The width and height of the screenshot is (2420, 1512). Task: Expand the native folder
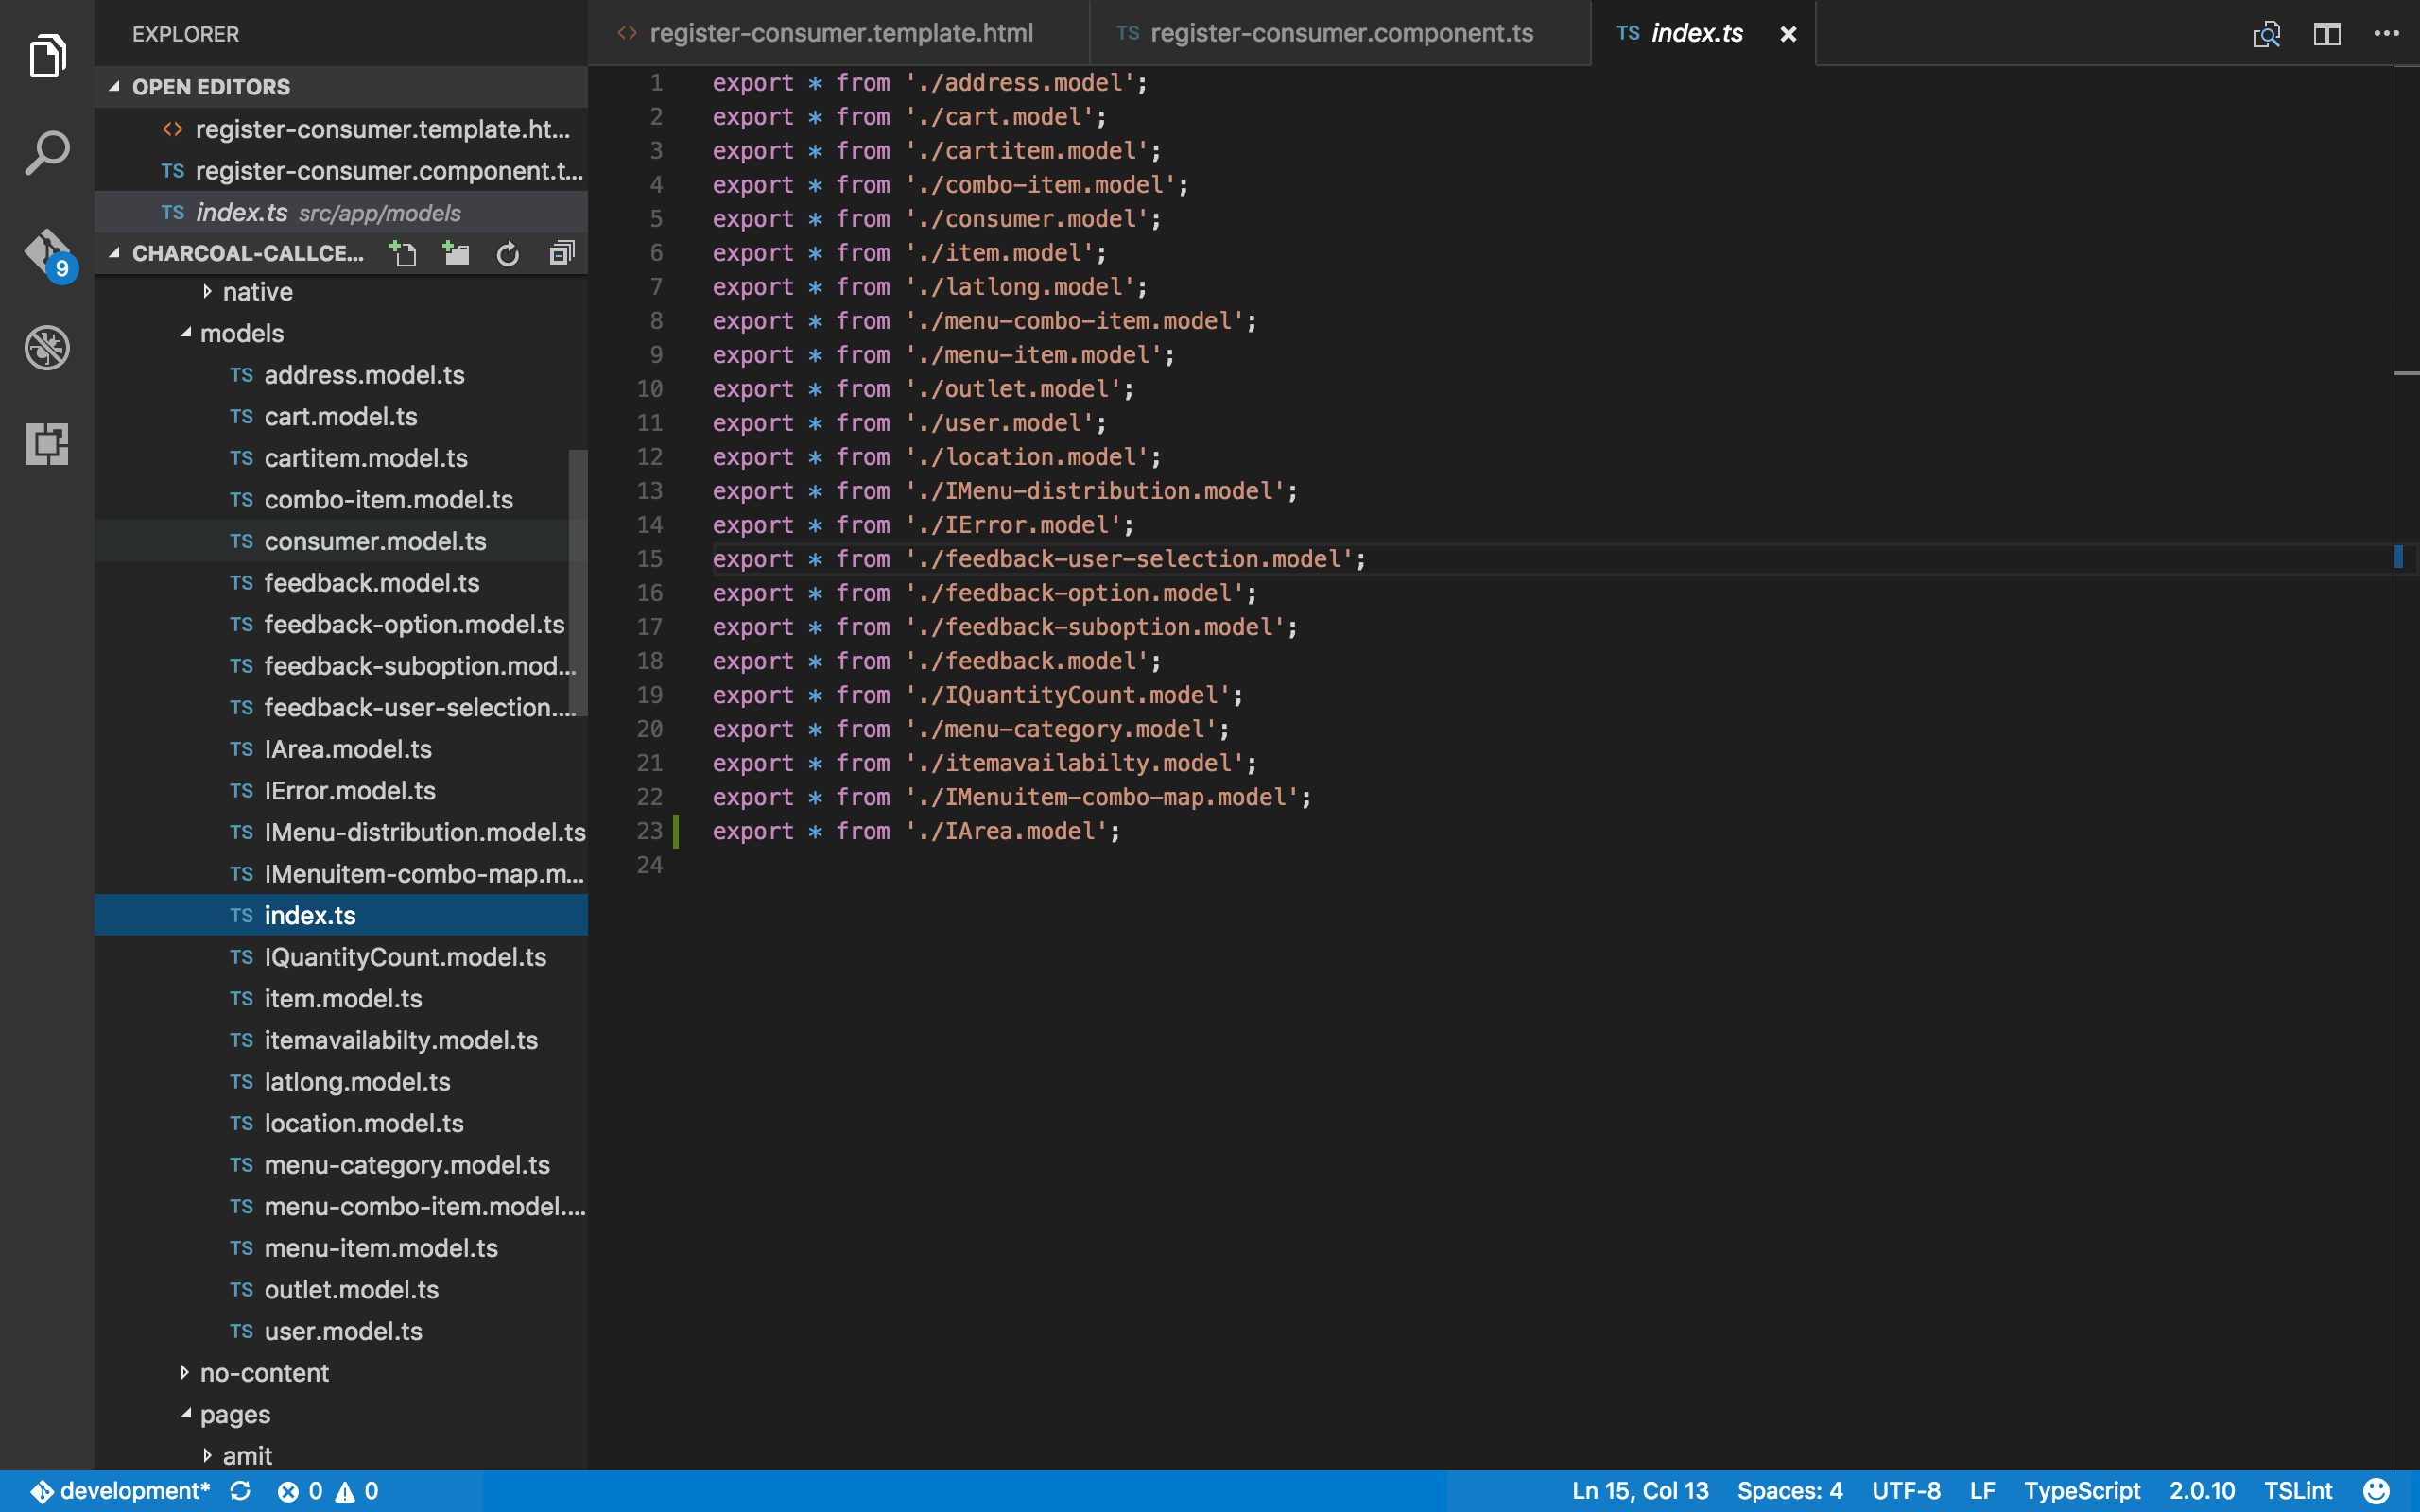(x=257, y=292)
